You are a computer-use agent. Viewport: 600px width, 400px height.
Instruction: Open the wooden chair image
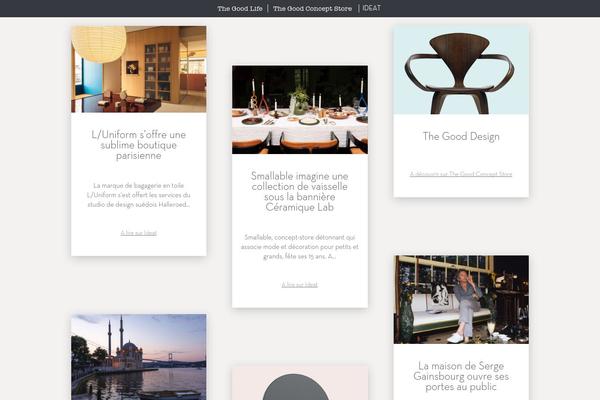pyautogui.click(x=461, y=70)
